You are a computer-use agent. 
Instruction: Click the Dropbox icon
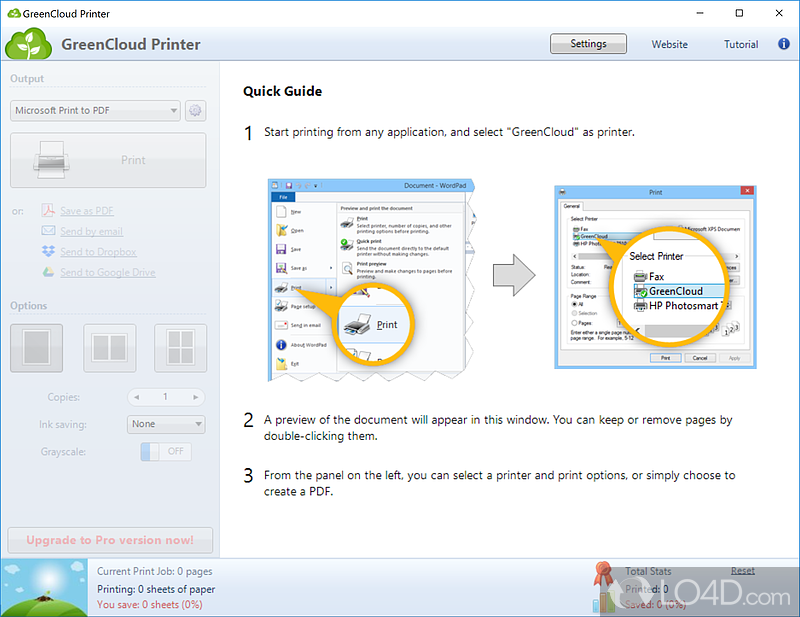click(x=48, y=251)
